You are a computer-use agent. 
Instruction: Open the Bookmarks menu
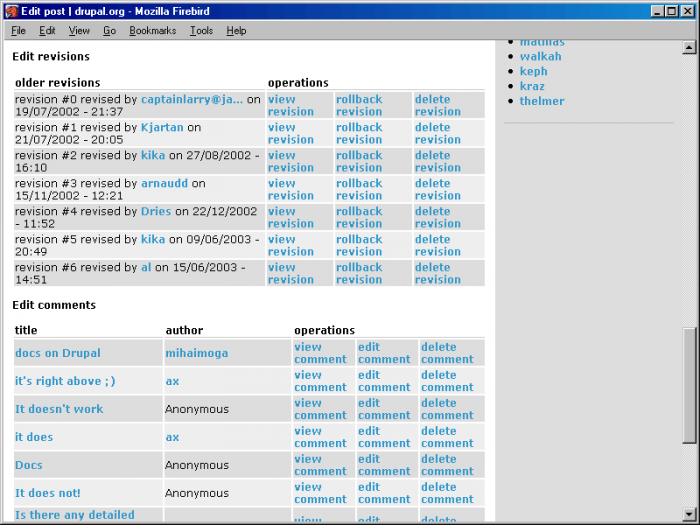[153, 31]
